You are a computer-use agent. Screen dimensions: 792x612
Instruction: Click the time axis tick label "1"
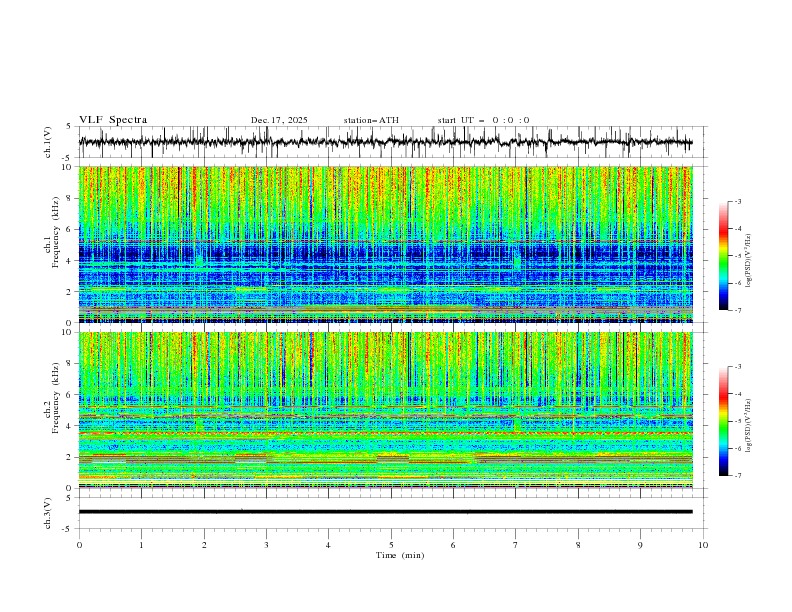coord(141,545)
